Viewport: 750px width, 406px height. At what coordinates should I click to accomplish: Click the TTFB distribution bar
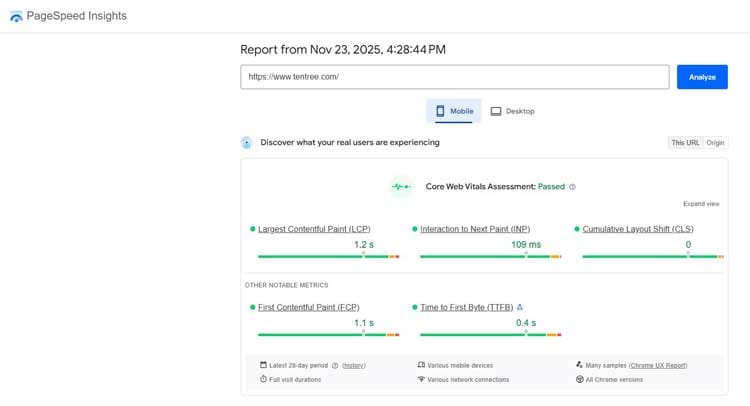click(x=490, y=335)
